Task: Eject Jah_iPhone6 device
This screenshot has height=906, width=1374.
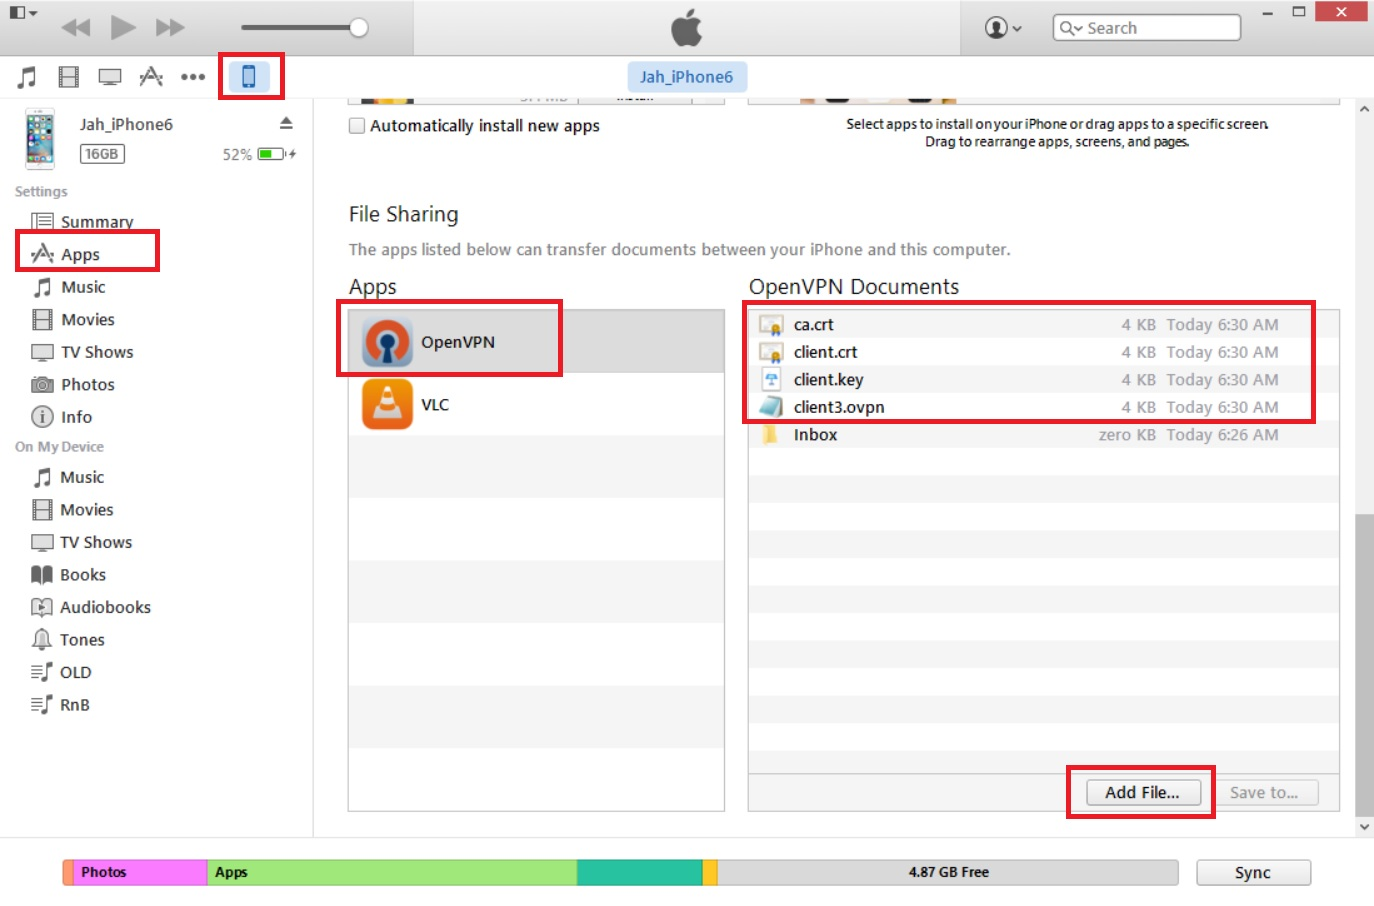Action: 286,123
